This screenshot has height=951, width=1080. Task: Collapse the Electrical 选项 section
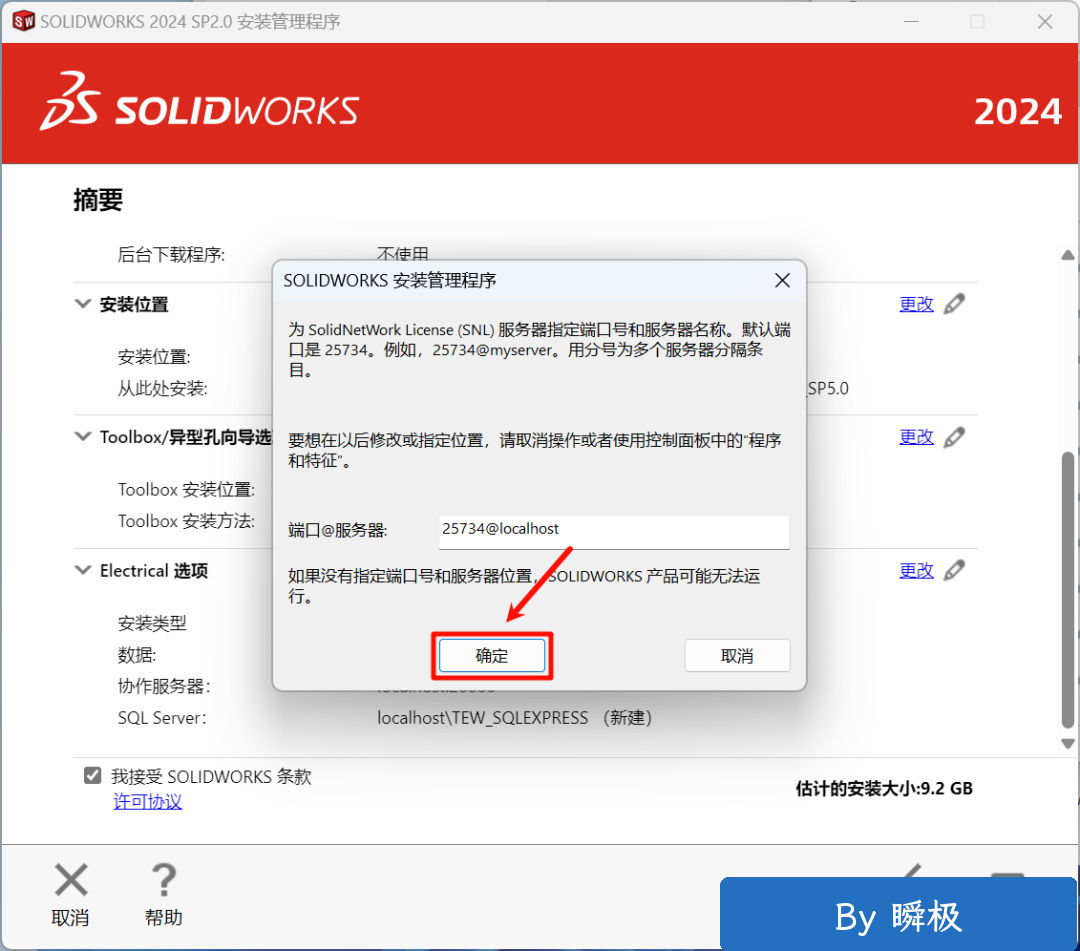click(x=83, y=570)
